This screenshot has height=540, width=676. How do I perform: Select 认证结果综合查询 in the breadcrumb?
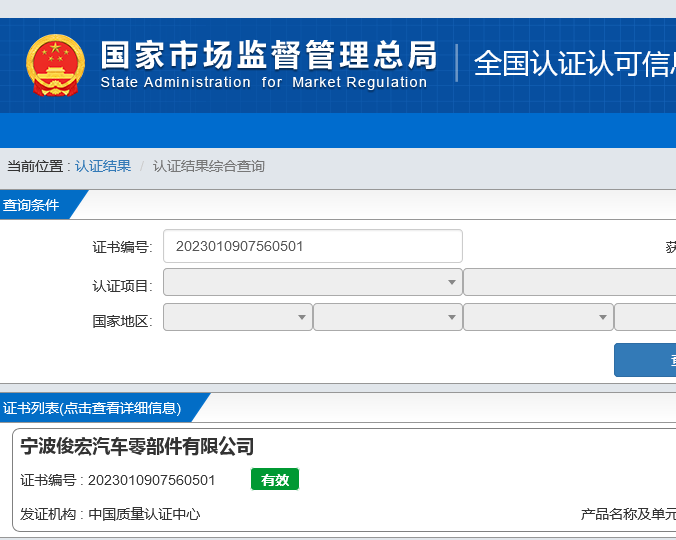209,166
